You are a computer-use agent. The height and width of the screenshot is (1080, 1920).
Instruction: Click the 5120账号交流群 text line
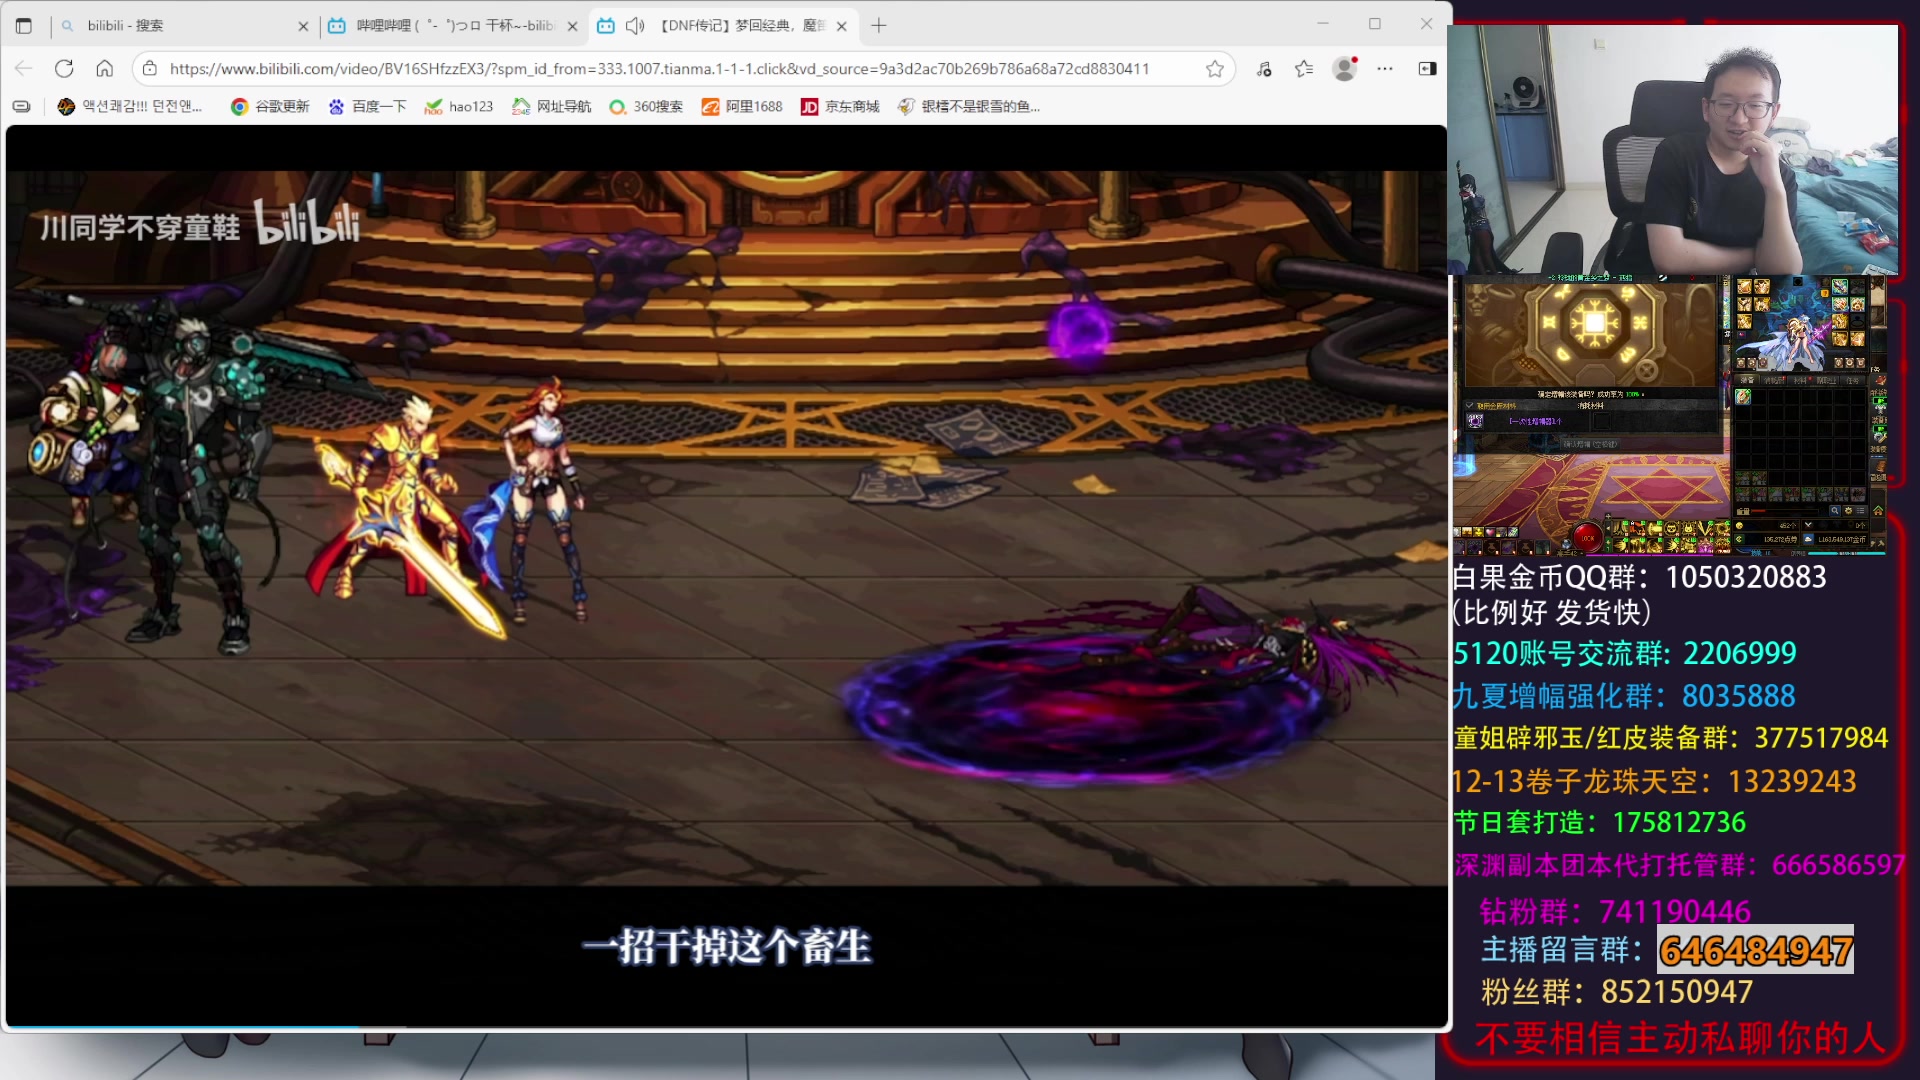pyautogui.click(x=1624, y=653)
